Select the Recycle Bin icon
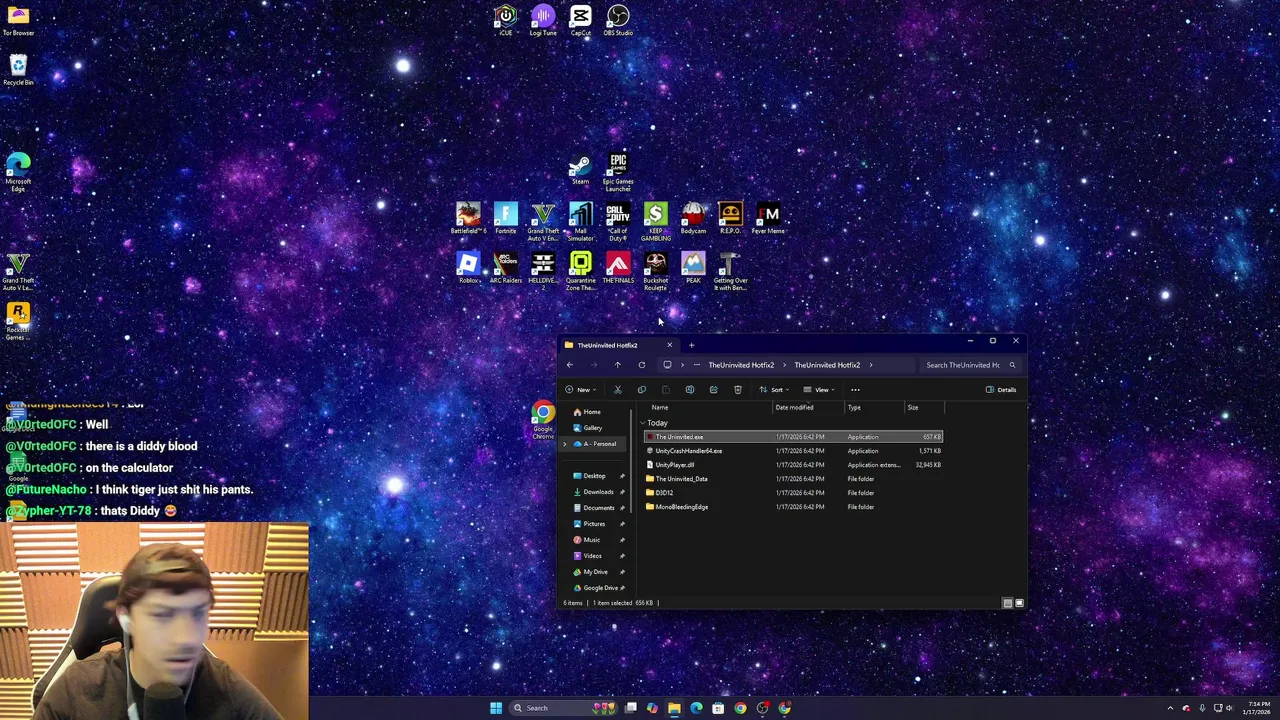Image resolution: width=1280 pixels, height=720 pixels. point(18,70)
